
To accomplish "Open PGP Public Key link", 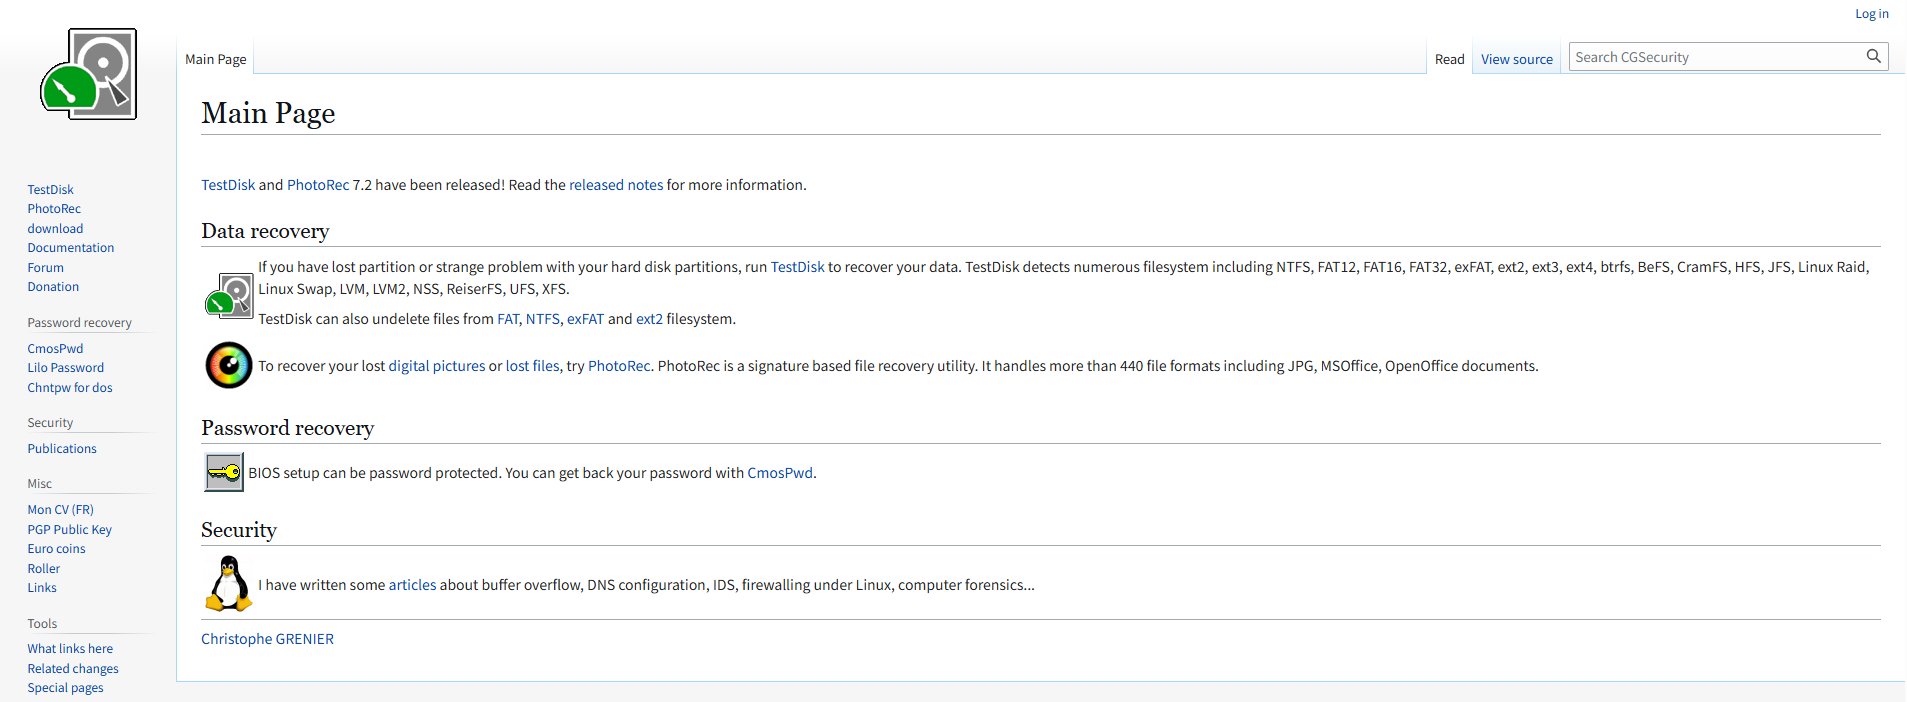I will tap(70, 529).
